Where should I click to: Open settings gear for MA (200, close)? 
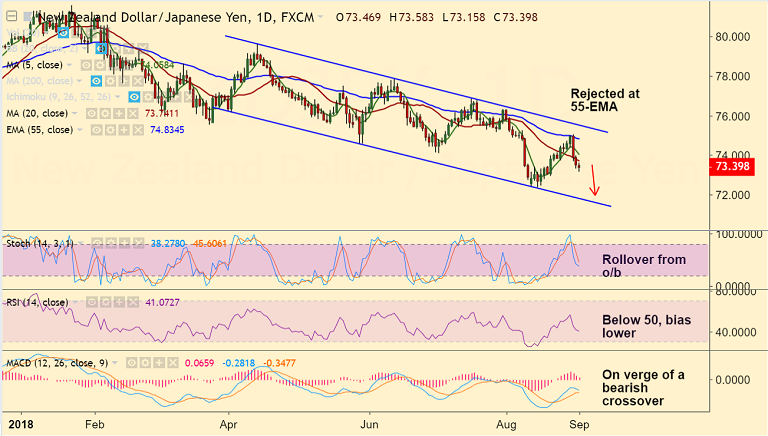point(110,81)
